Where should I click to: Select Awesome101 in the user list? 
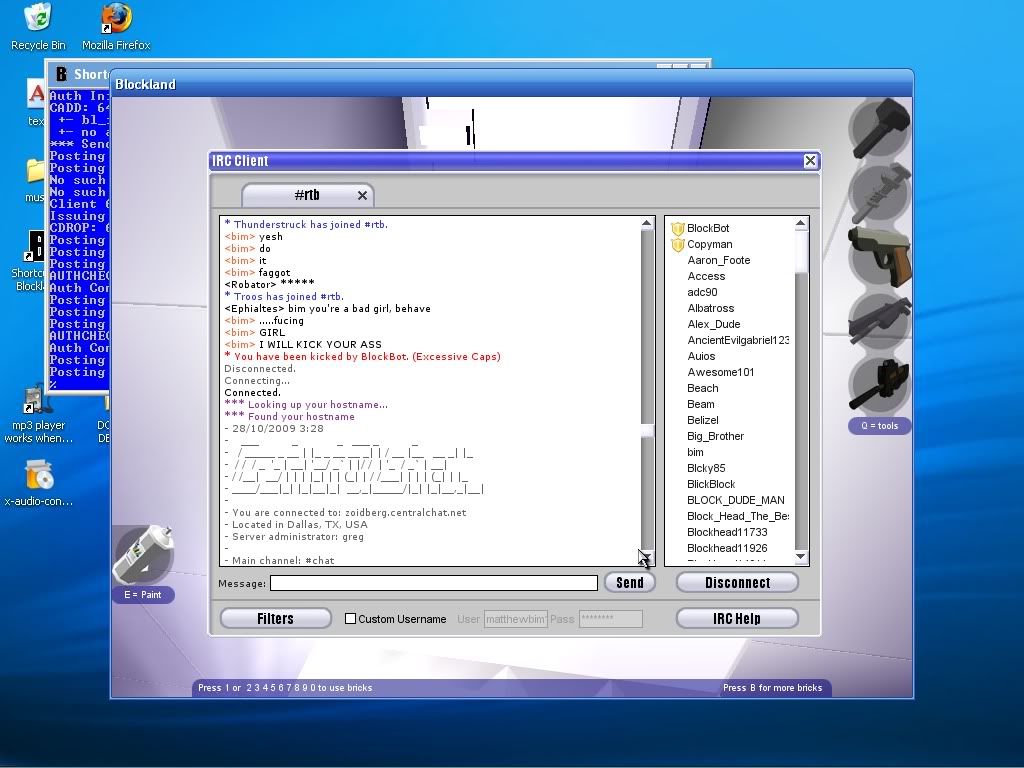720,372
